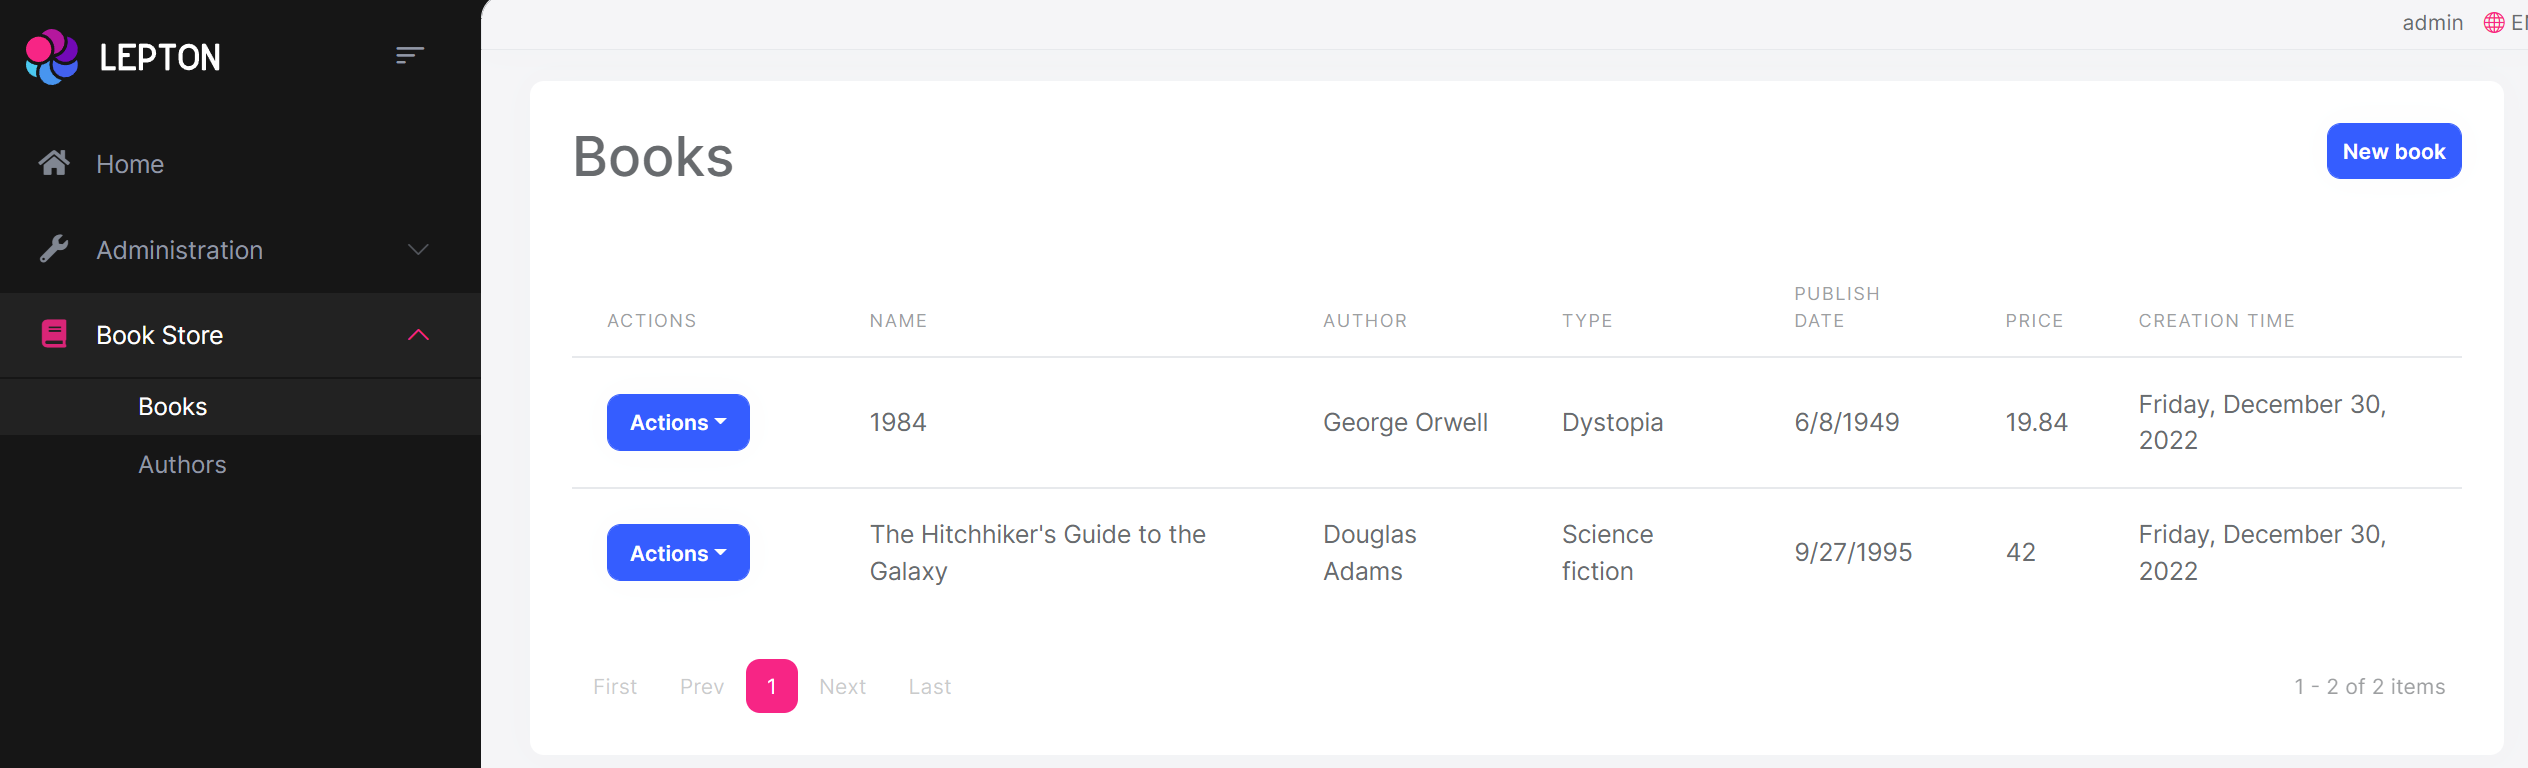Screen dimensions: 2528x768
Task: Open Actions dropdown for Hitchhiker's Guide
Action: 678,553
